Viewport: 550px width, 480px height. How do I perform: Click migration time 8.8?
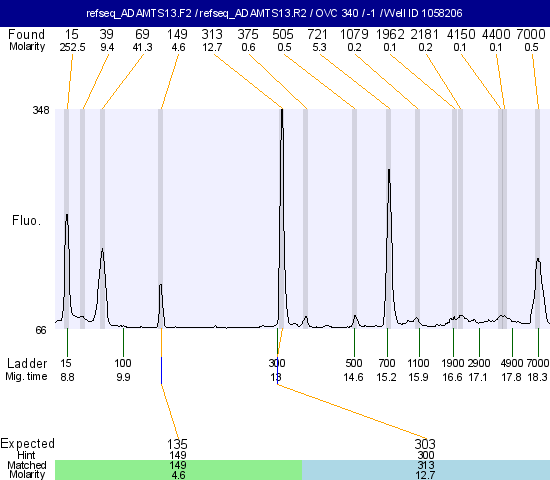click(67, 377)
